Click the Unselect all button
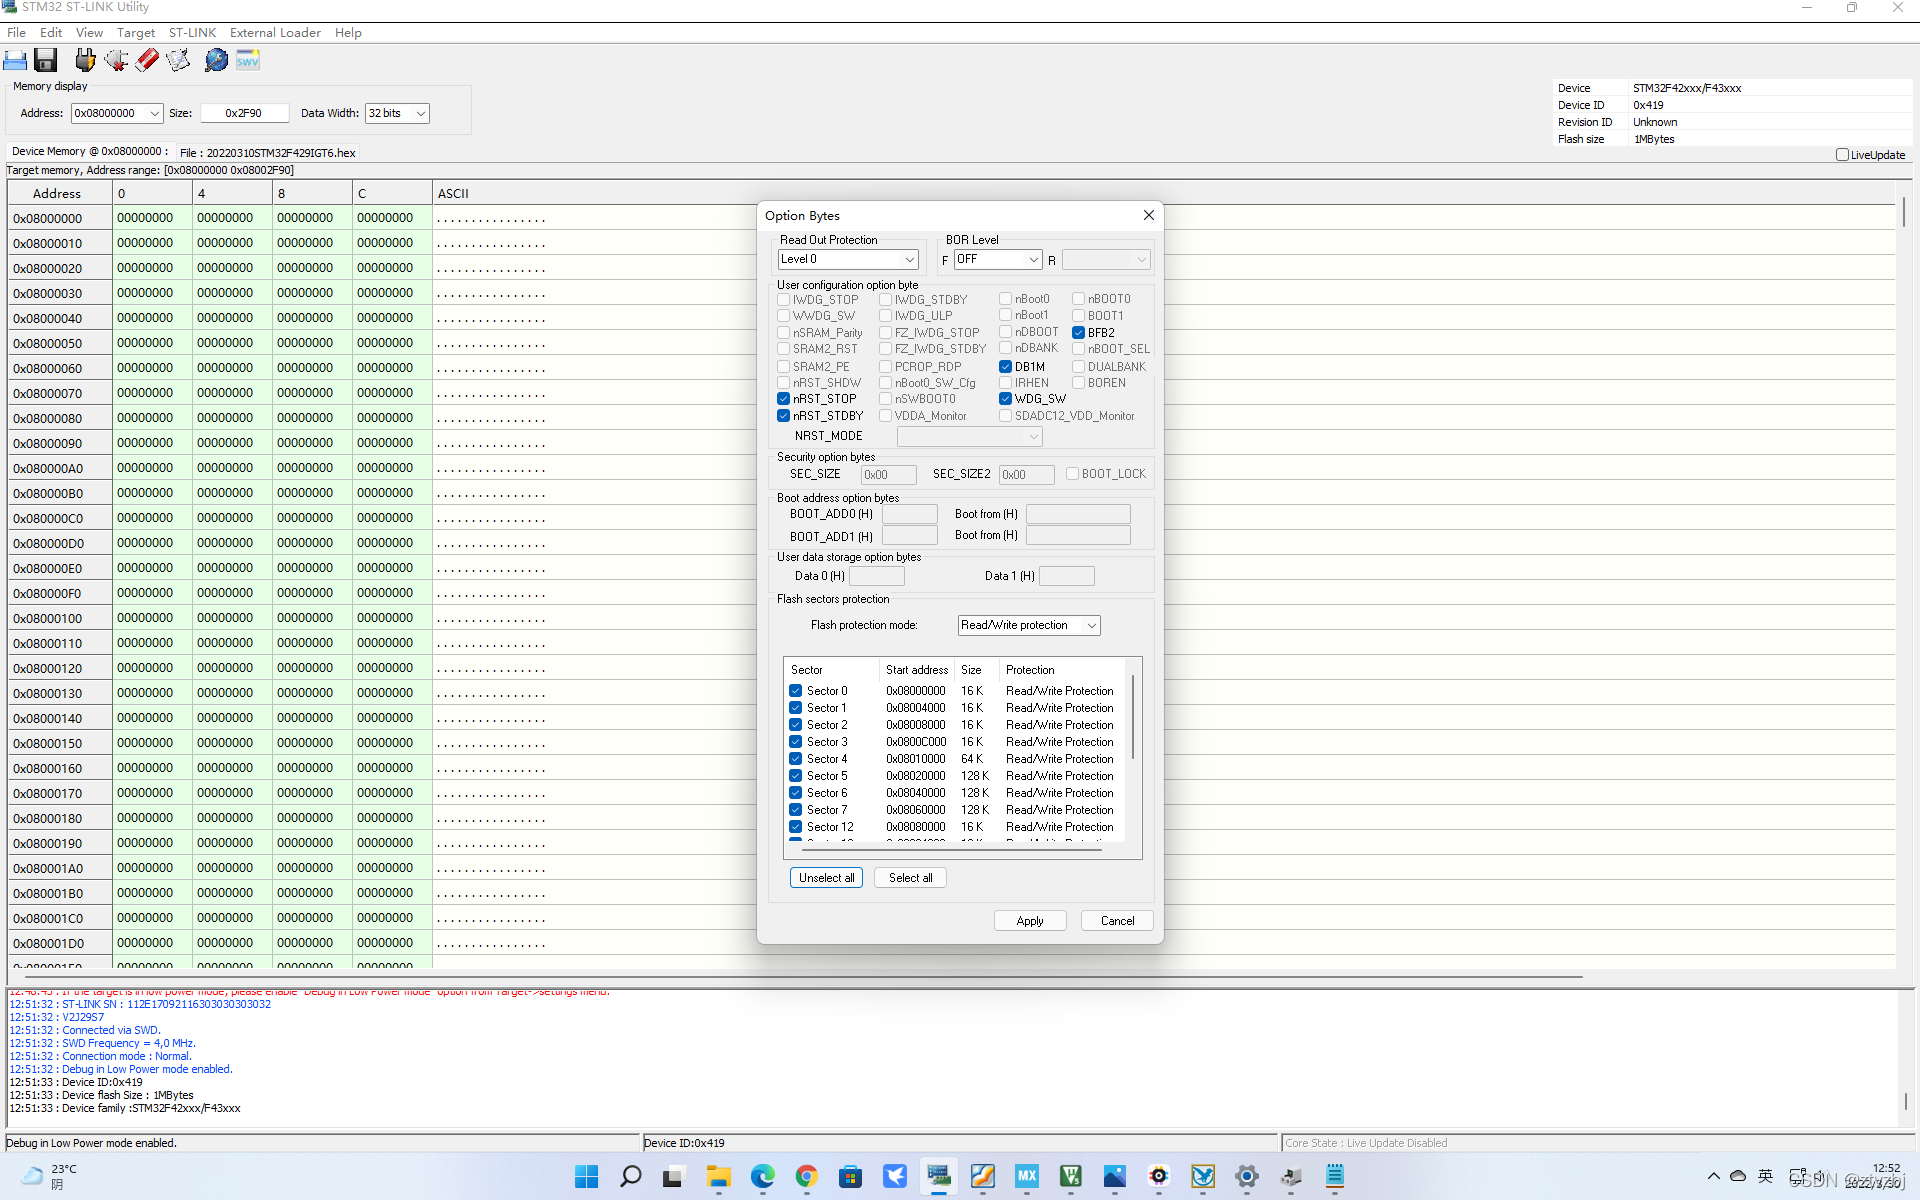The height and width of the screenshot is (1200, 1920). (x=826, y=878)
